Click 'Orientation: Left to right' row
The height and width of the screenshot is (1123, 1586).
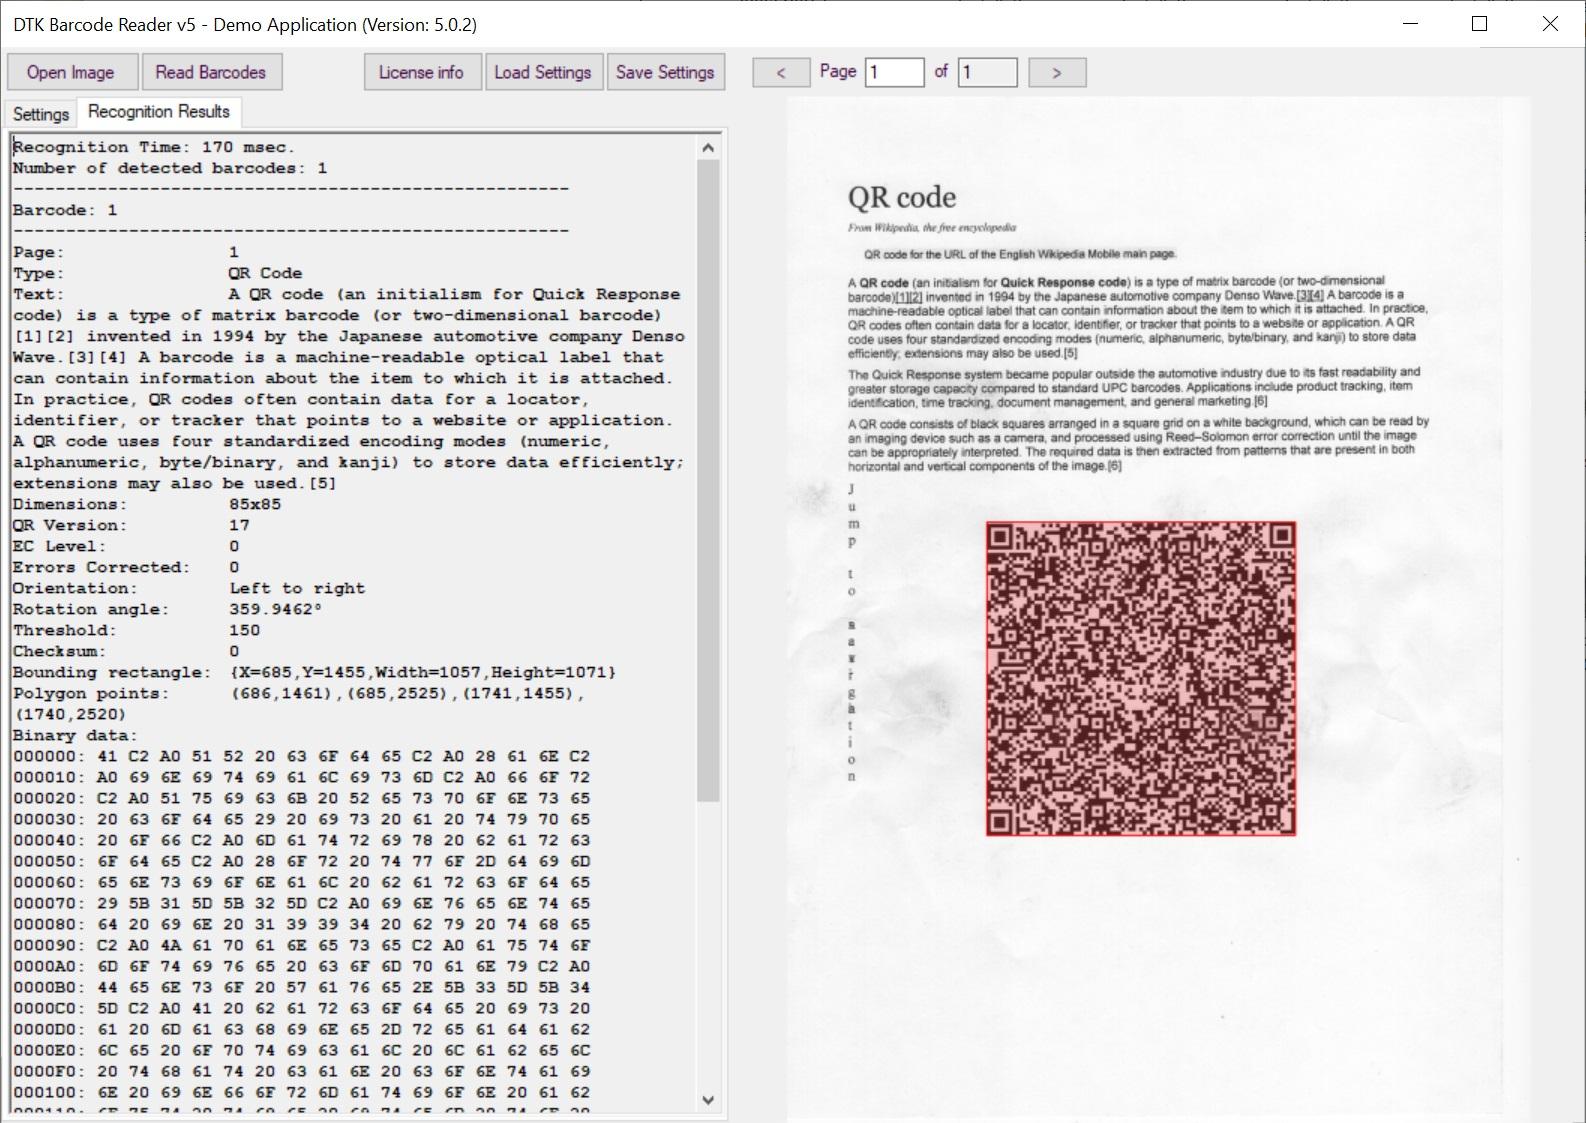[189, 588]
